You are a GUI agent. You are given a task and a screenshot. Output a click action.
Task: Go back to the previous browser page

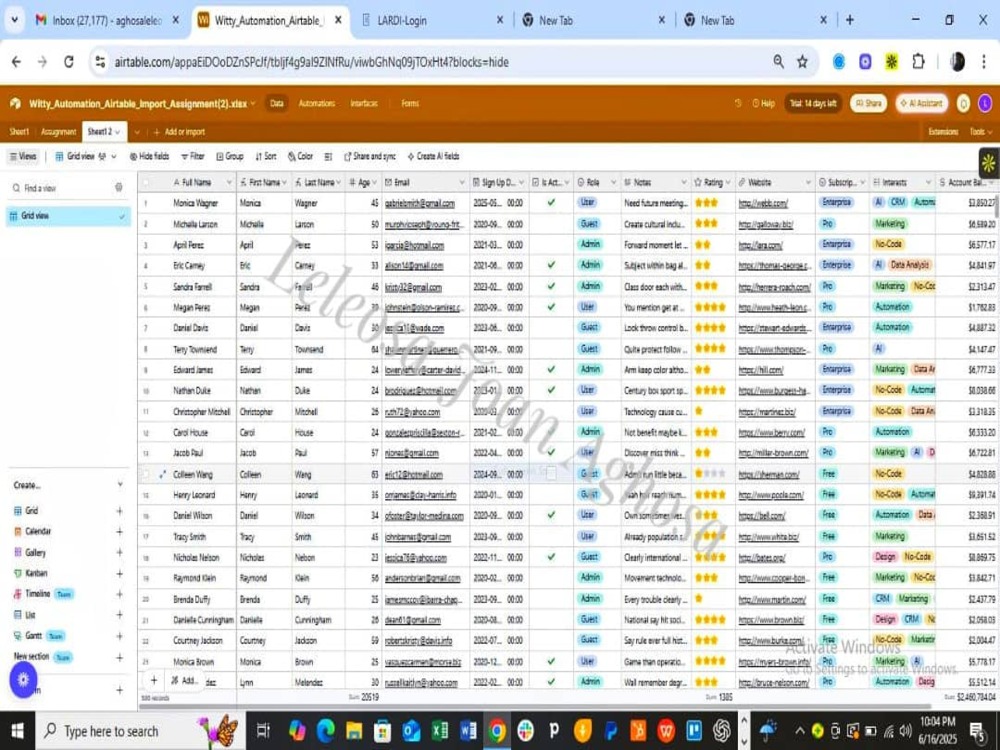[17, 62]
